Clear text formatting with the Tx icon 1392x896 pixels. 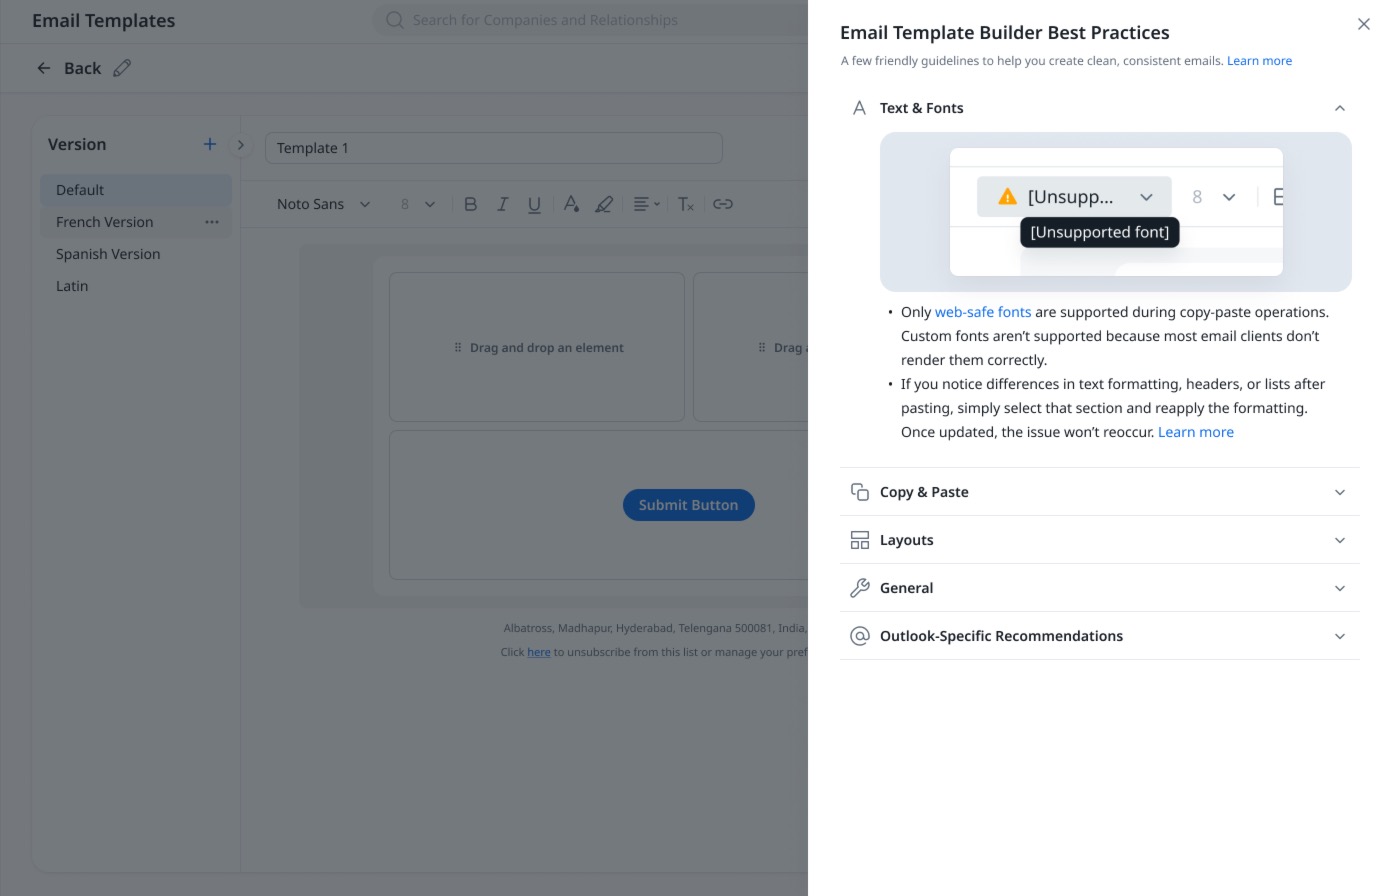685,204
